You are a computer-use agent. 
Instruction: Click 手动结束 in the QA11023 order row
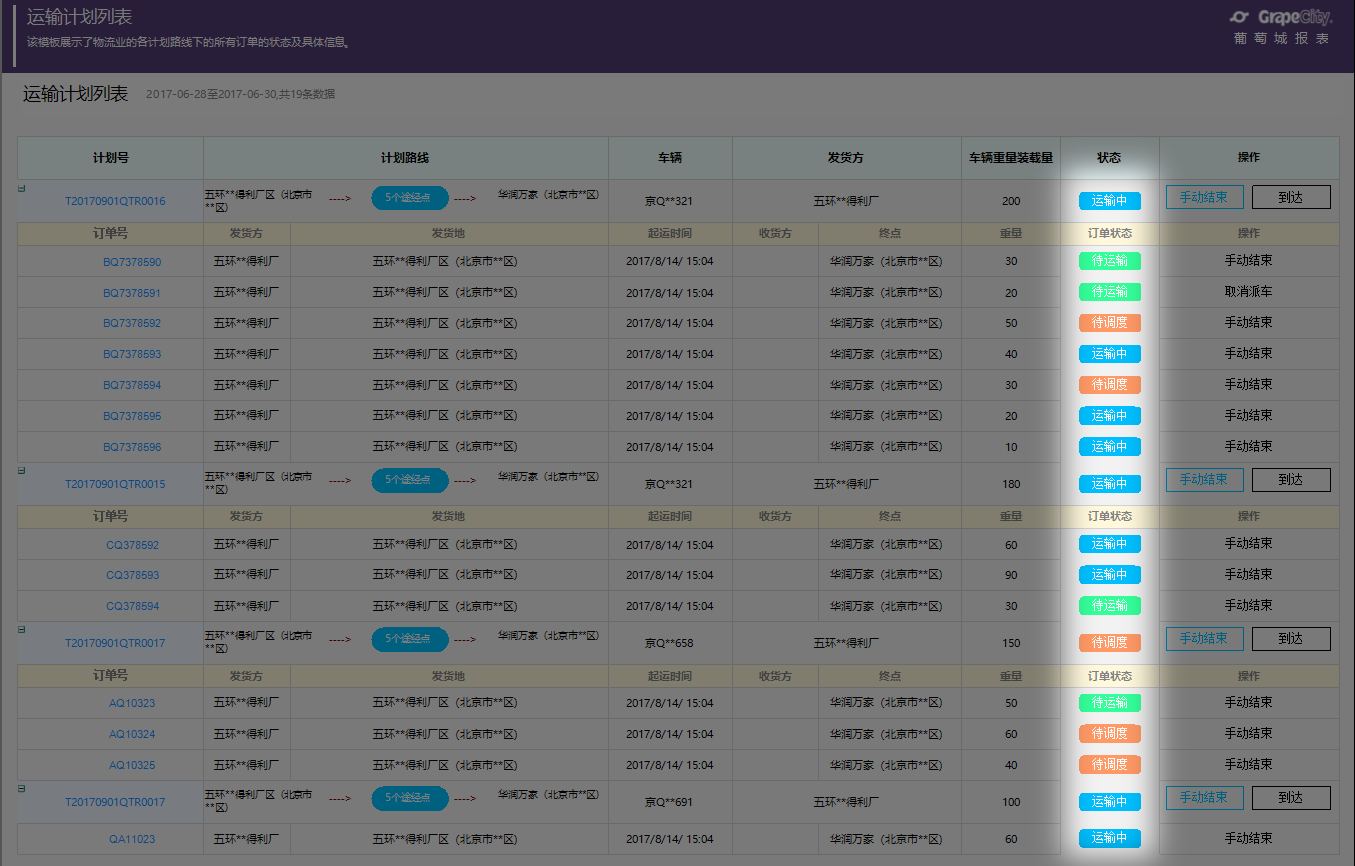coord(1248,839)
